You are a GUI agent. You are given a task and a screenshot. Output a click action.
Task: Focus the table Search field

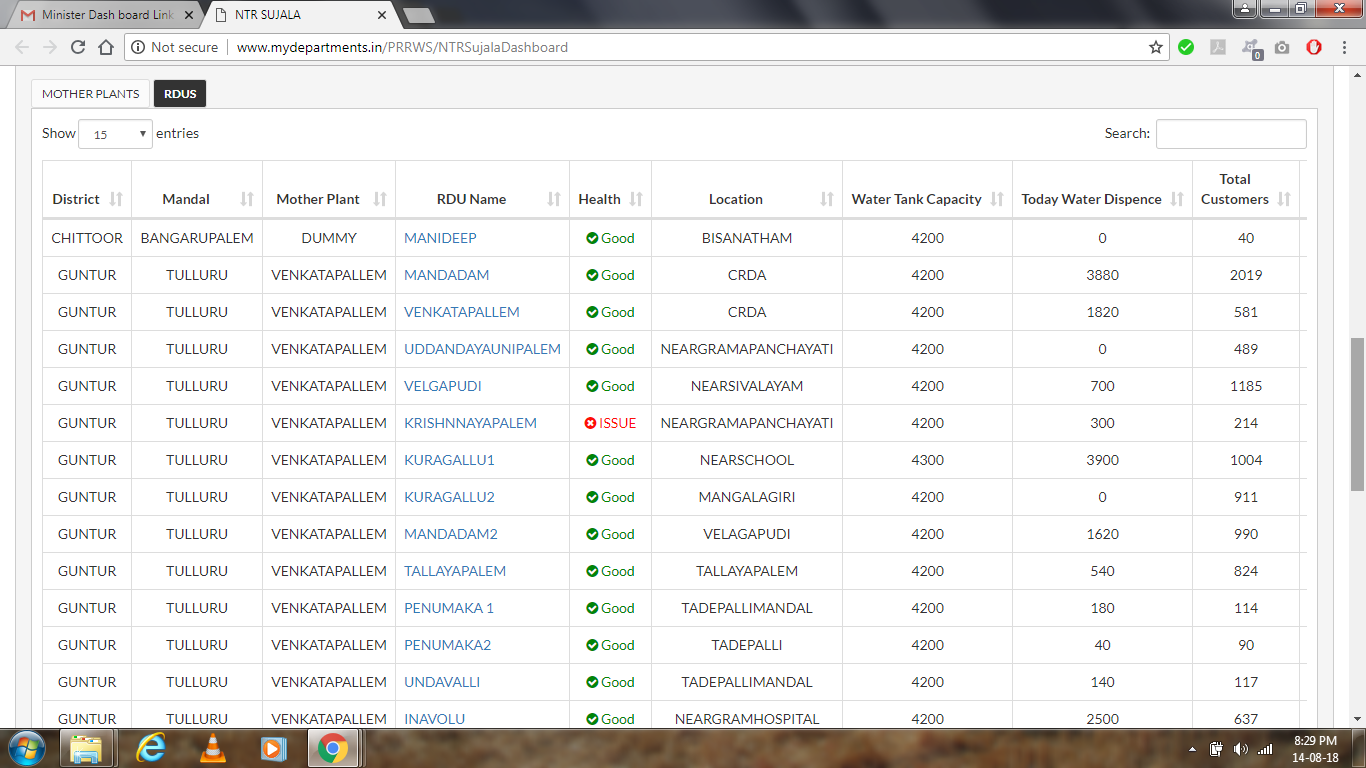1231,134
